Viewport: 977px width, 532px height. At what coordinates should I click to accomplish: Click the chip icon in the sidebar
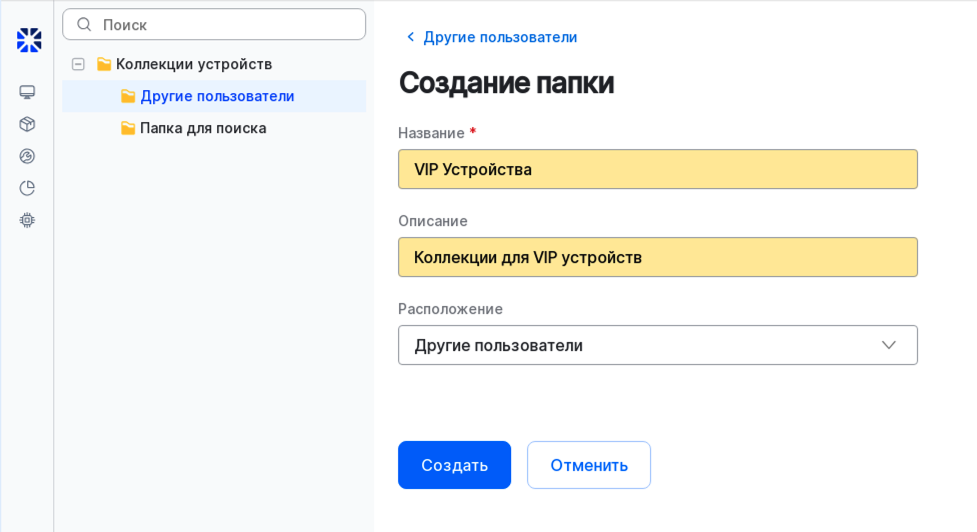tap(27, 220)
